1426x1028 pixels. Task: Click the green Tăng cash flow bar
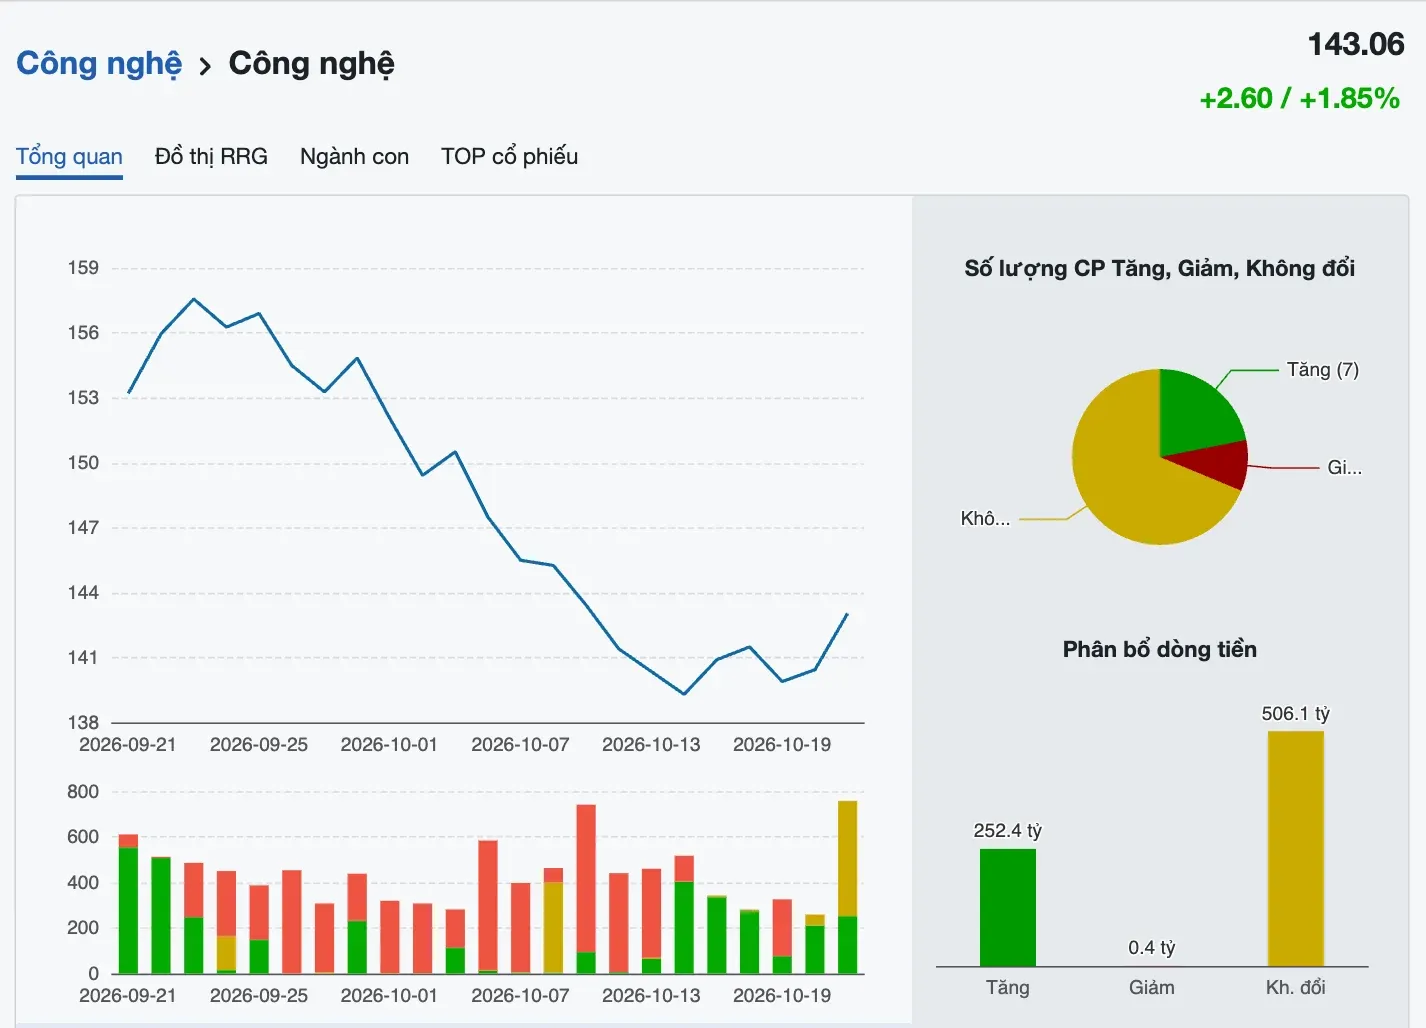(1007, 907)
